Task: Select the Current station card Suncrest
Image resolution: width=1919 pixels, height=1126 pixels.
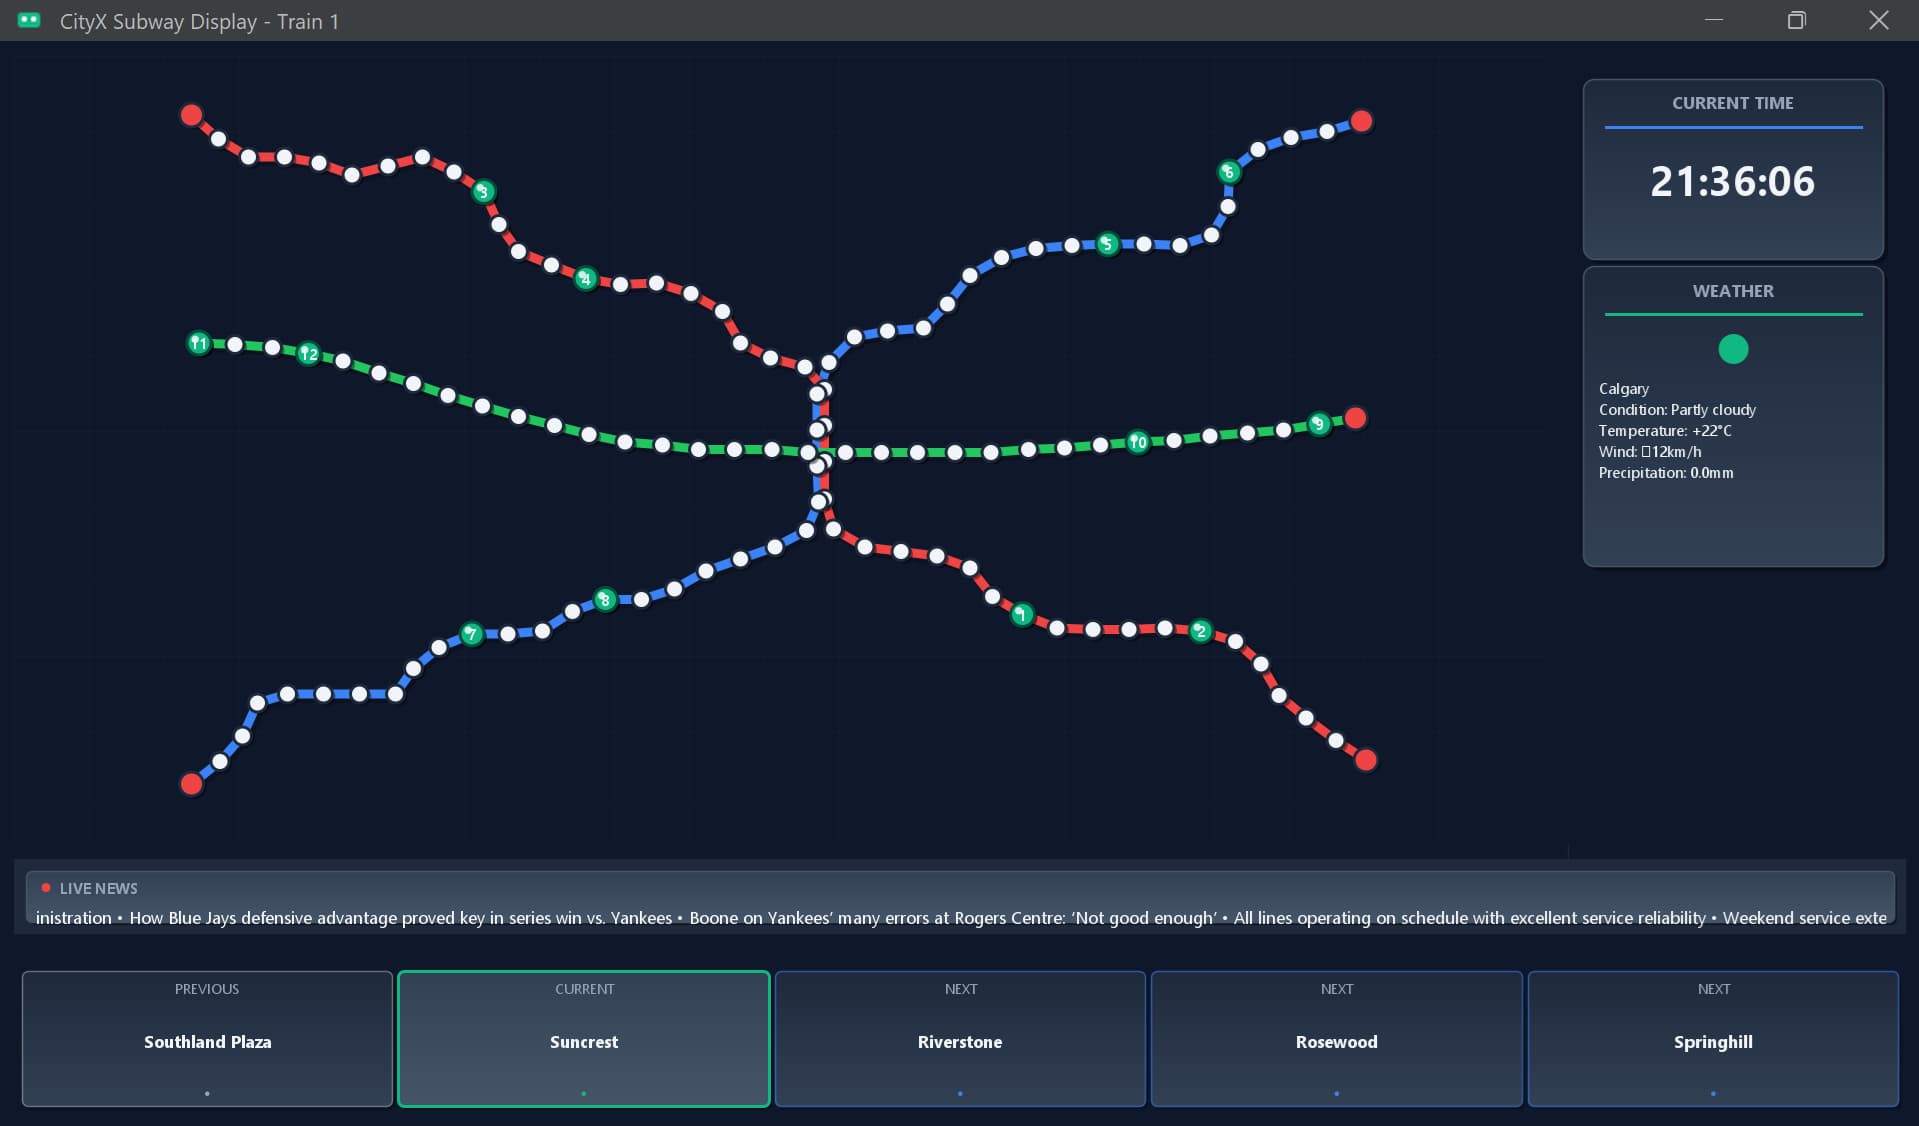Action: coord(584,1039)
